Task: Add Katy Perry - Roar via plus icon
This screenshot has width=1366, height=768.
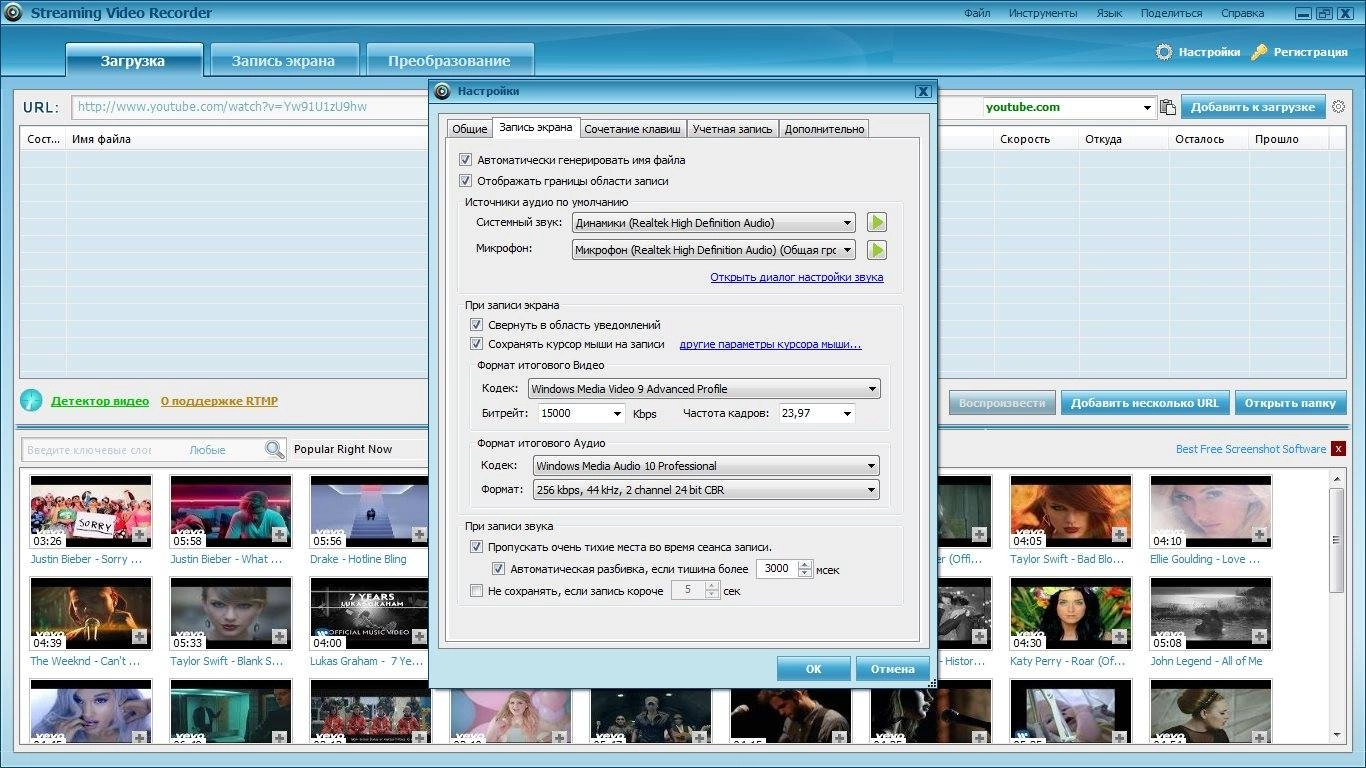Action: click(x=1119, y=637)
